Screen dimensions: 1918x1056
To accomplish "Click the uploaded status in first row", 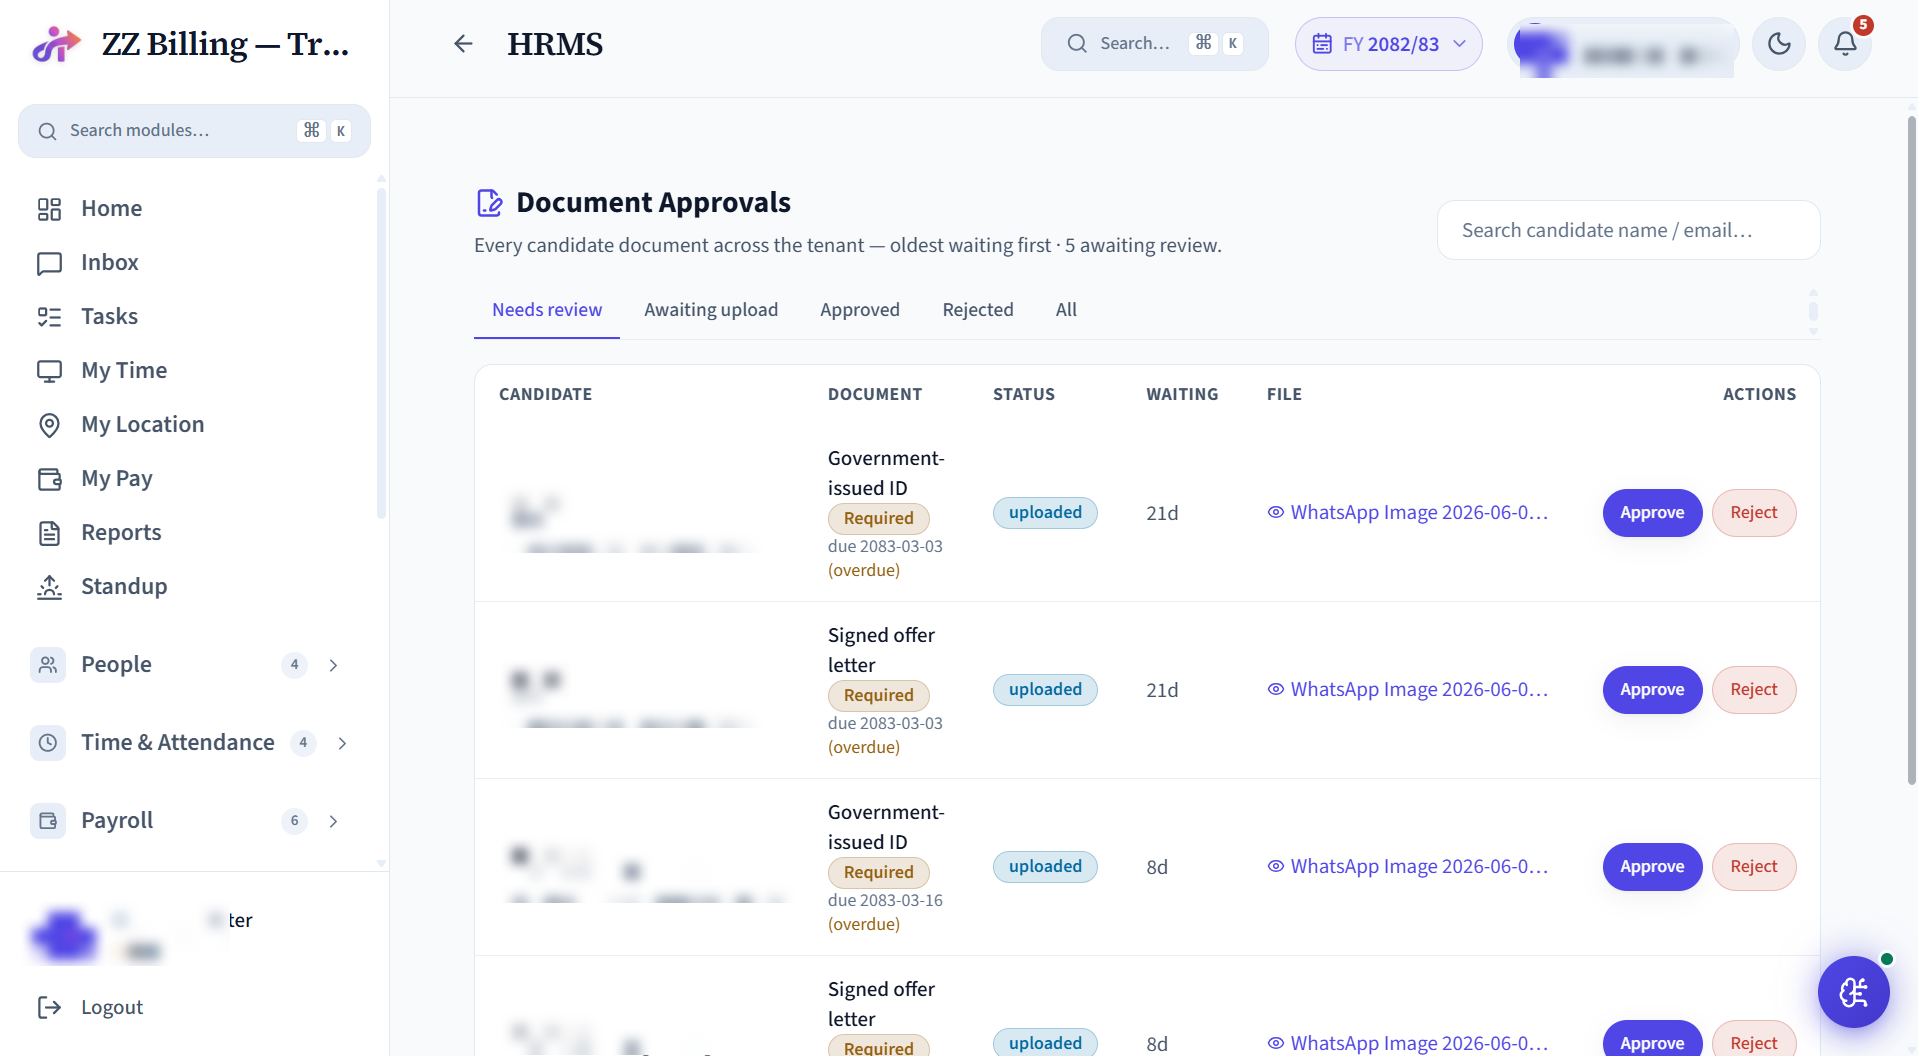I will point(1045,513).
